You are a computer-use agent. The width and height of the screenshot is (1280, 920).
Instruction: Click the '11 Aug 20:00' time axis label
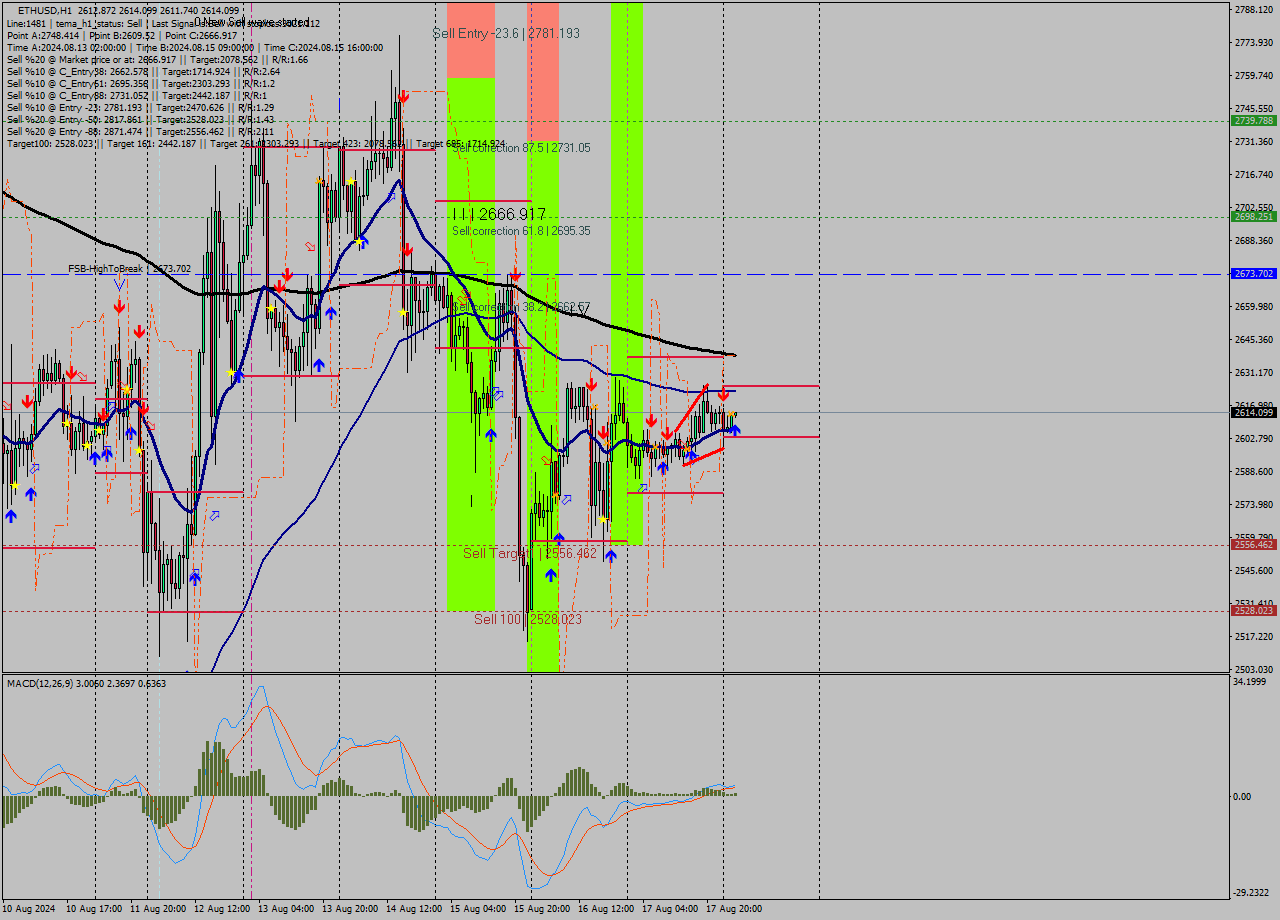pyautogui.click(x=158, y=909)
